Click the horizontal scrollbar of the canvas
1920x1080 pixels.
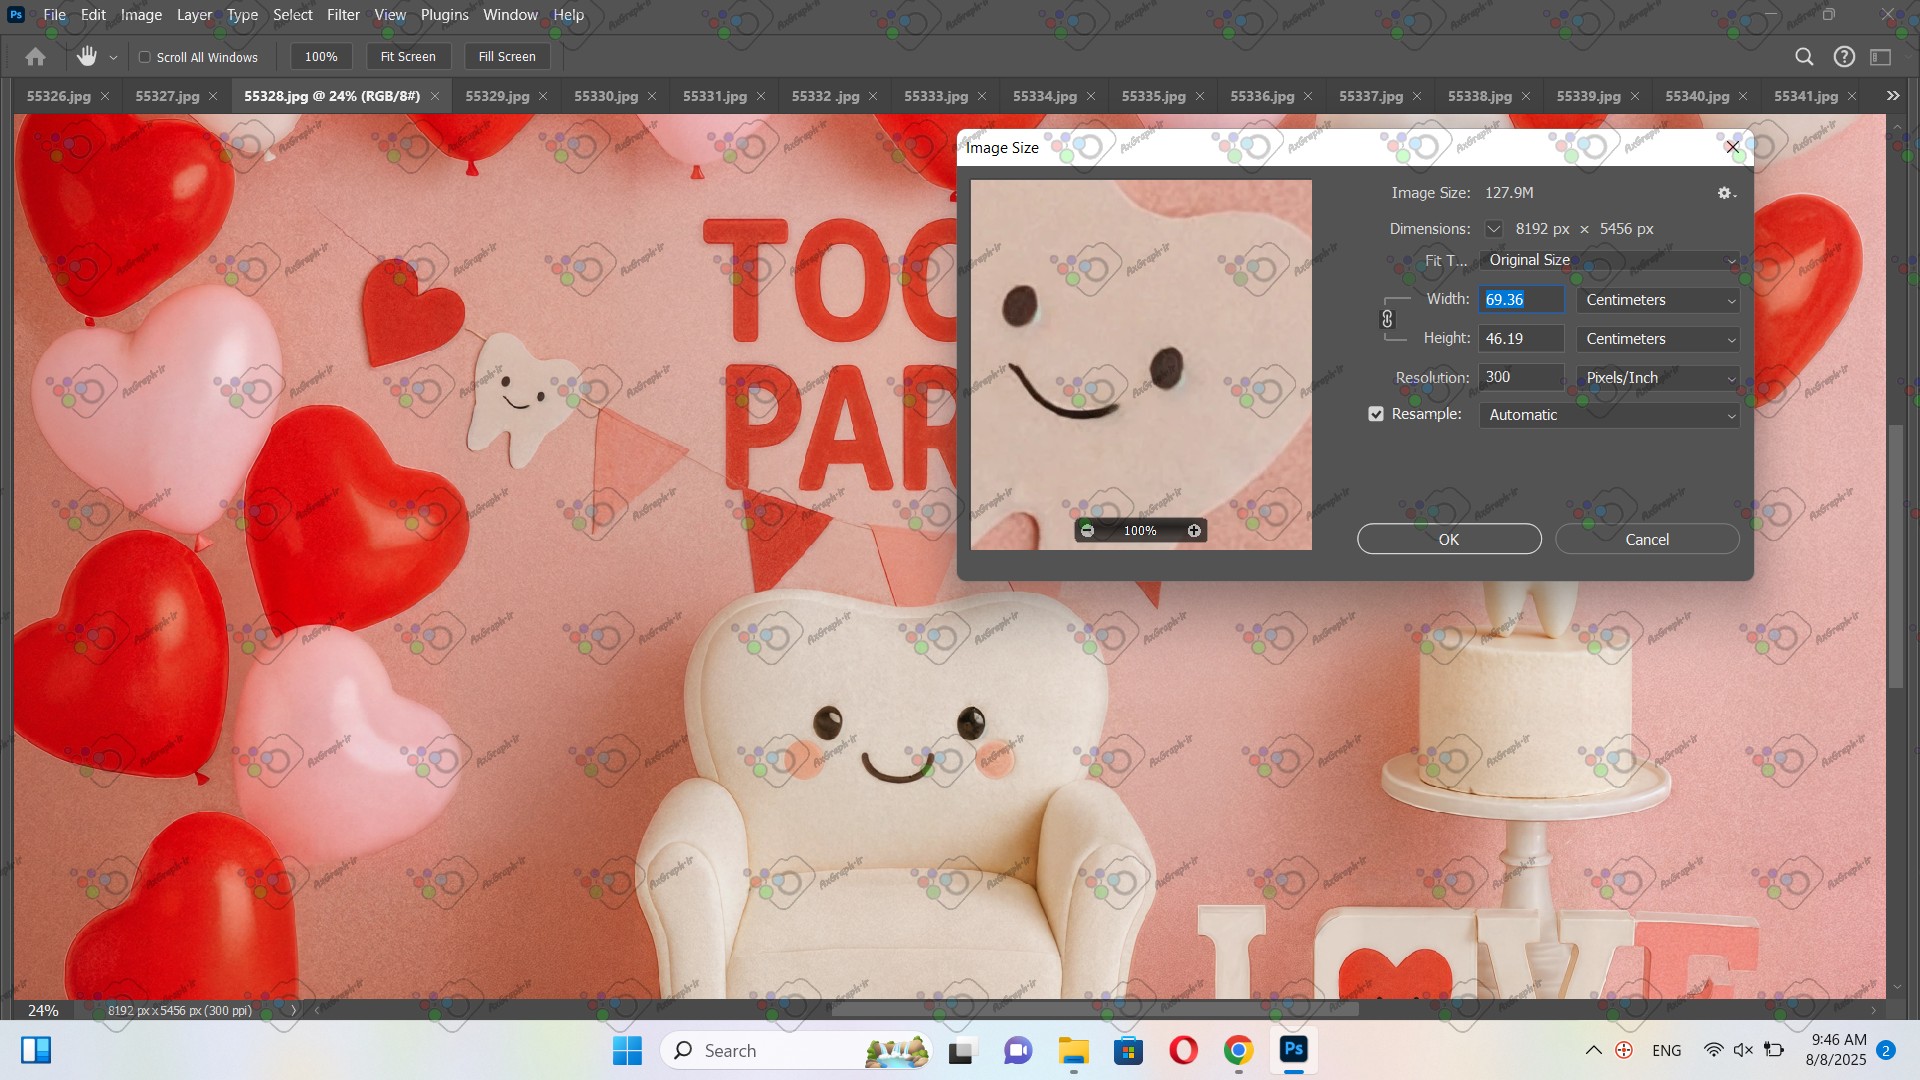point(1095,1010)
